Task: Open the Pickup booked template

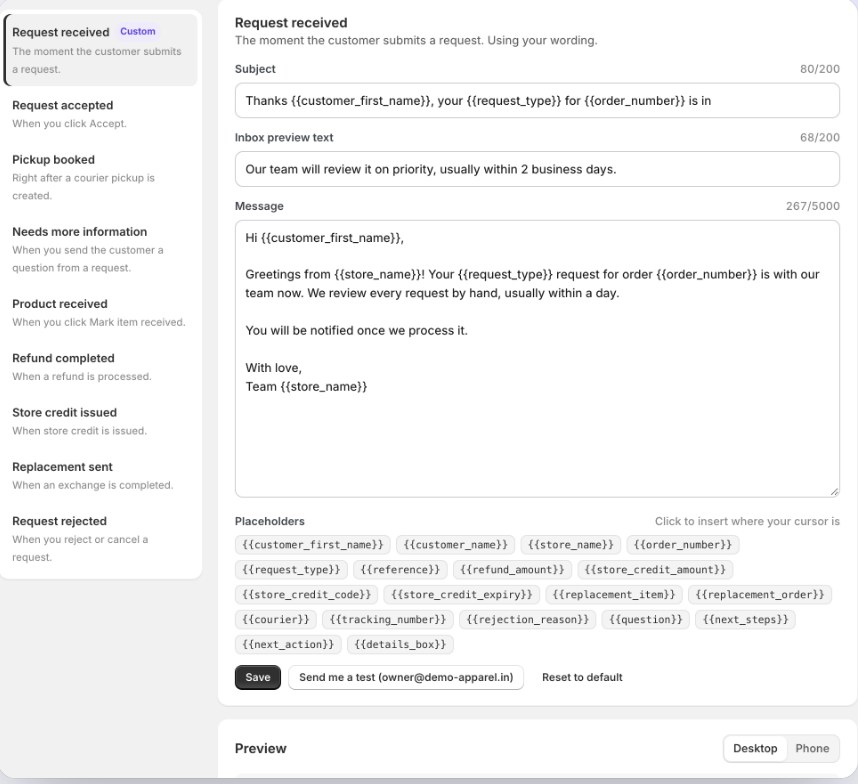Action: coord(101,177)
